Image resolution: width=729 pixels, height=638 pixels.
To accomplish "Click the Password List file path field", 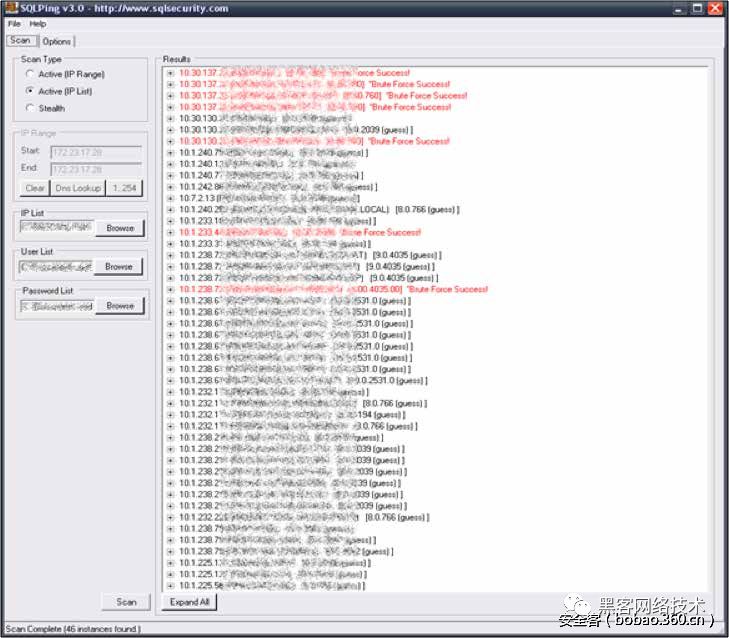I will [x=57, y=306].
